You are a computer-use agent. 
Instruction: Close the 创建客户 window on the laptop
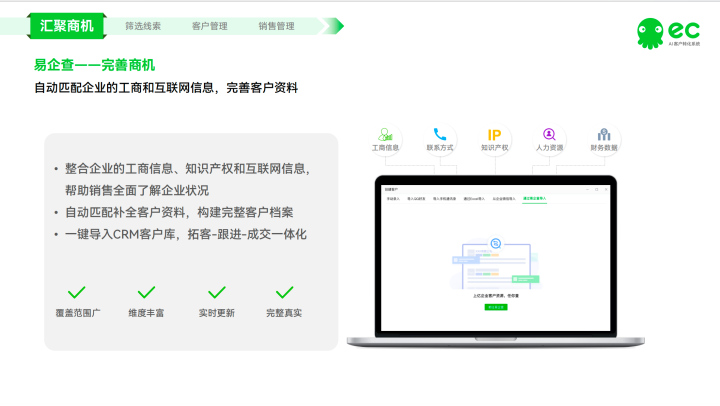point(606,189)
